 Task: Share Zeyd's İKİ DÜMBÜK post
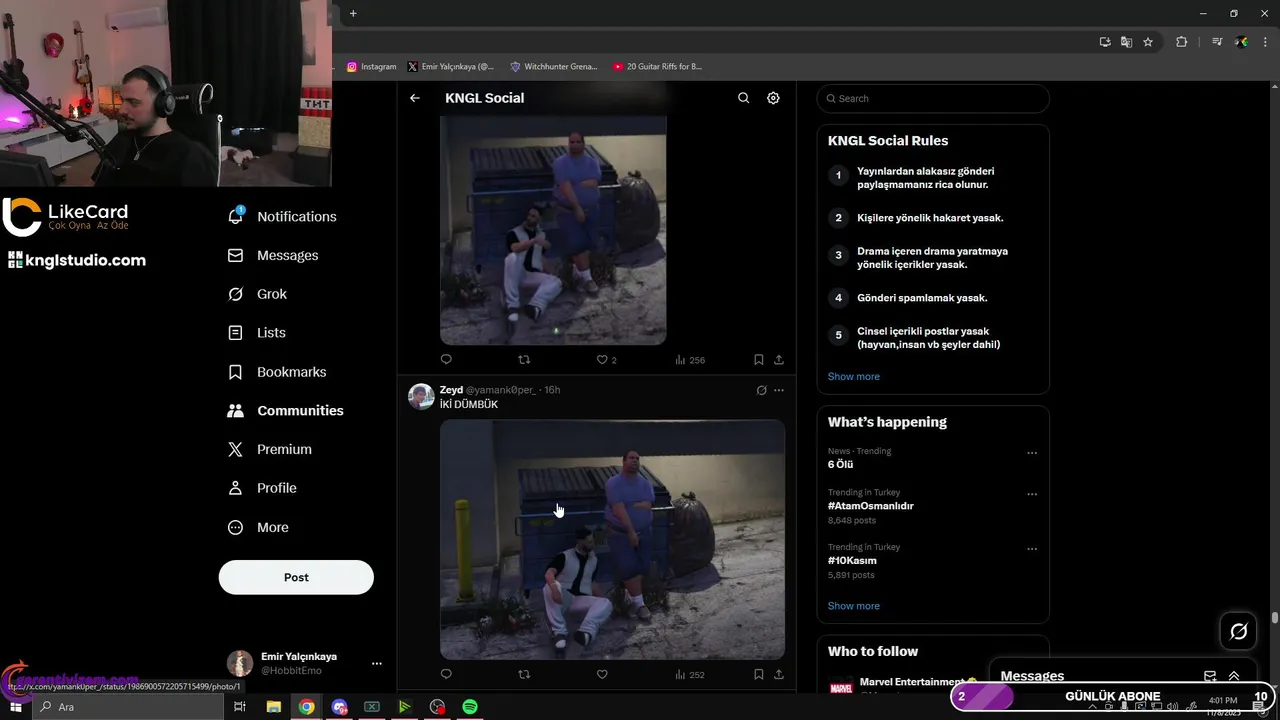click(779, 674)
